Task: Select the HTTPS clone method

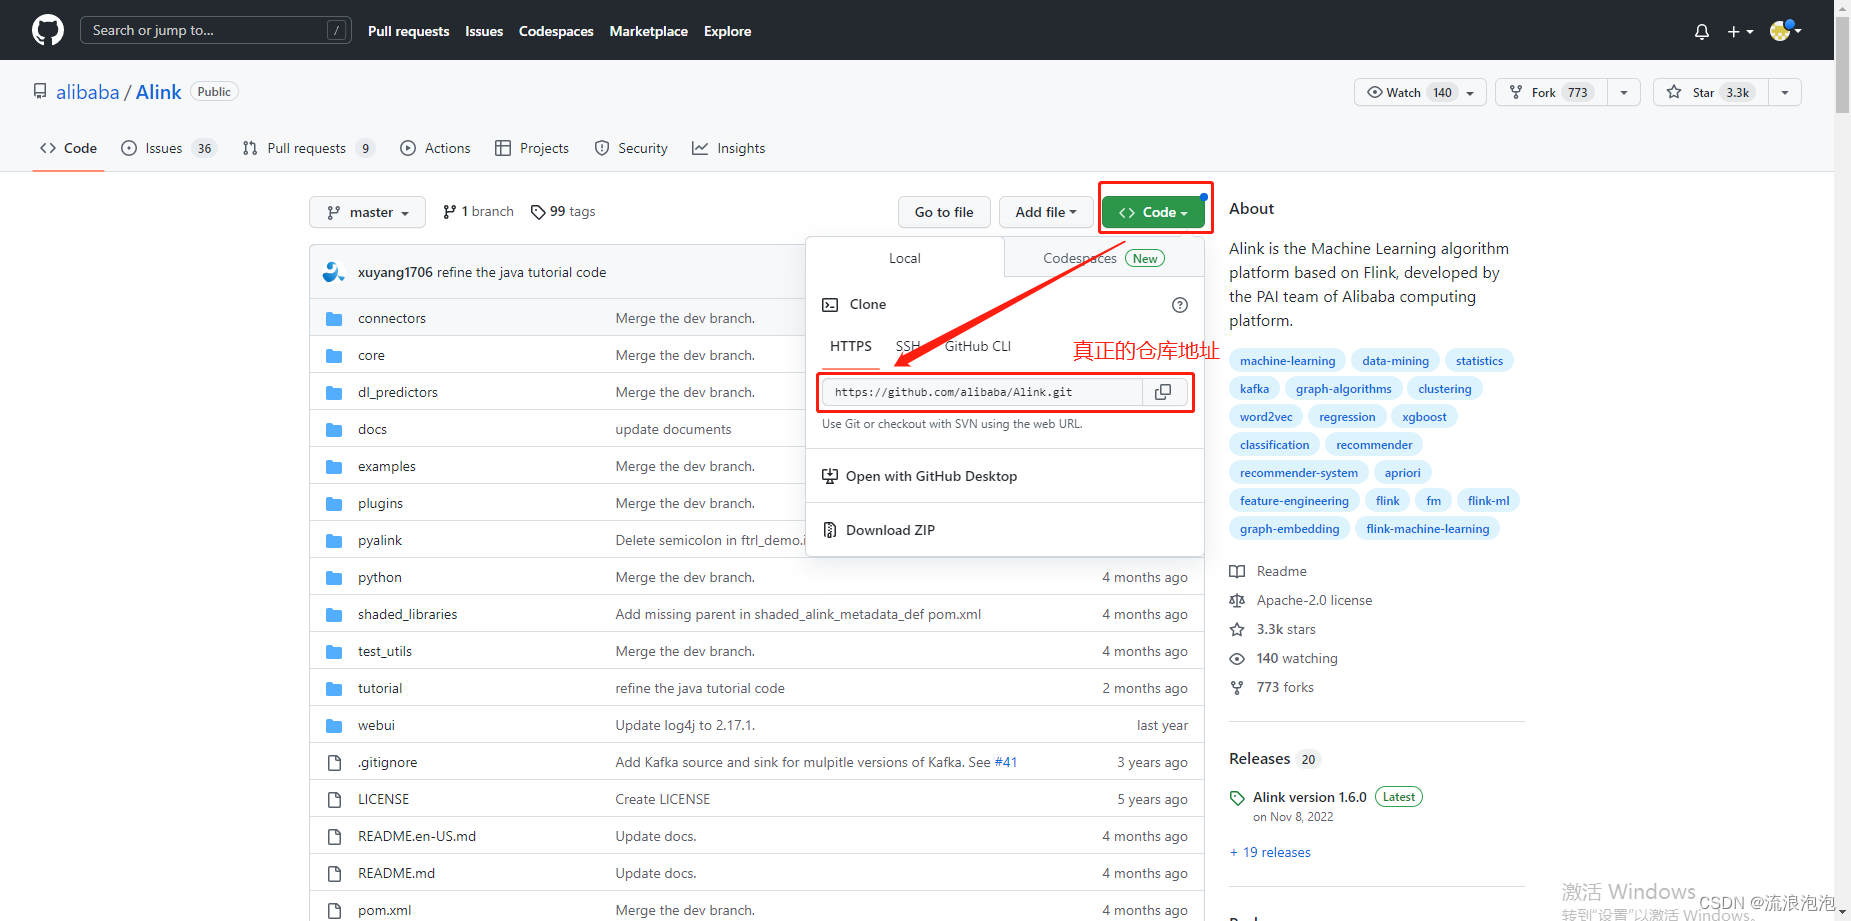Action: (851, 346)
